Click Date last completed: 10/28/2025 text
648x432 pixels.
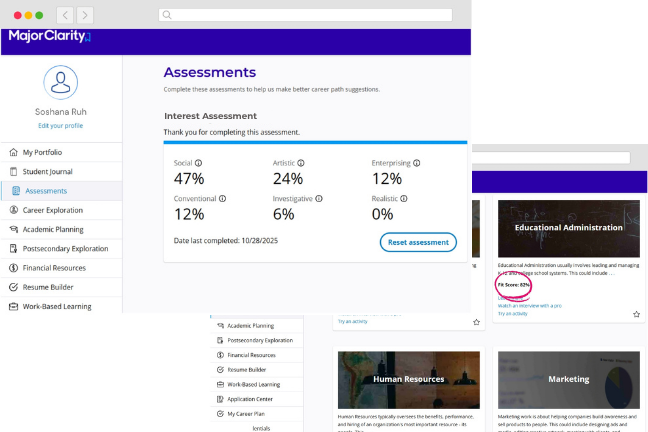(226, 241)
